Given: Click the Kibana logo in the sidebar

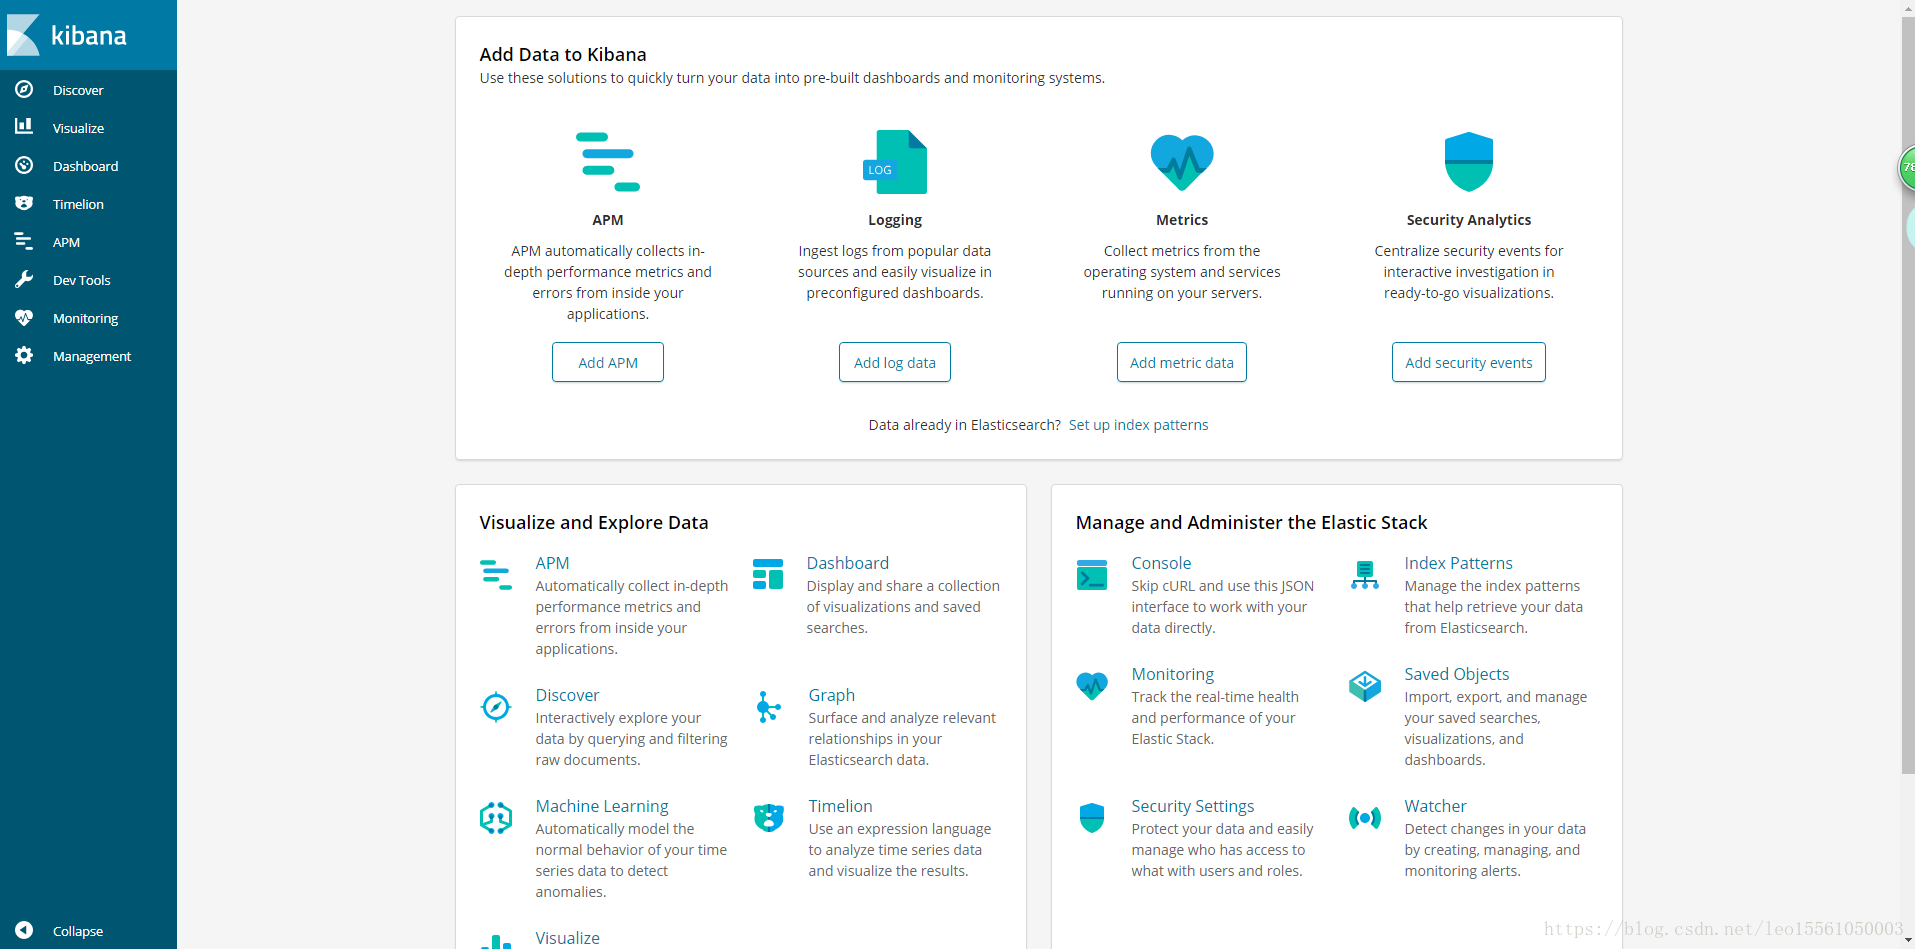Looking at the screenshot, I should tap(68, 35).
